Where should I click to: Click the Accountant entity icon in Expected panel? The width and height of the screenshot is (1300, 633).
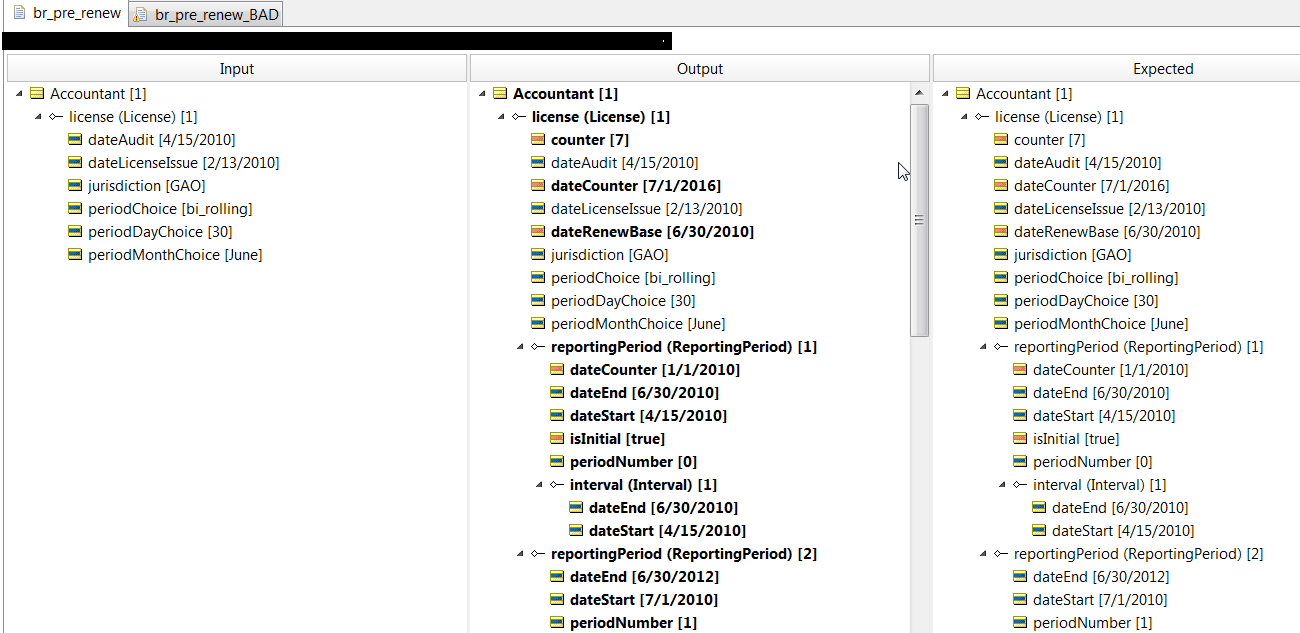pyautogui.click(x=963, y=94)
